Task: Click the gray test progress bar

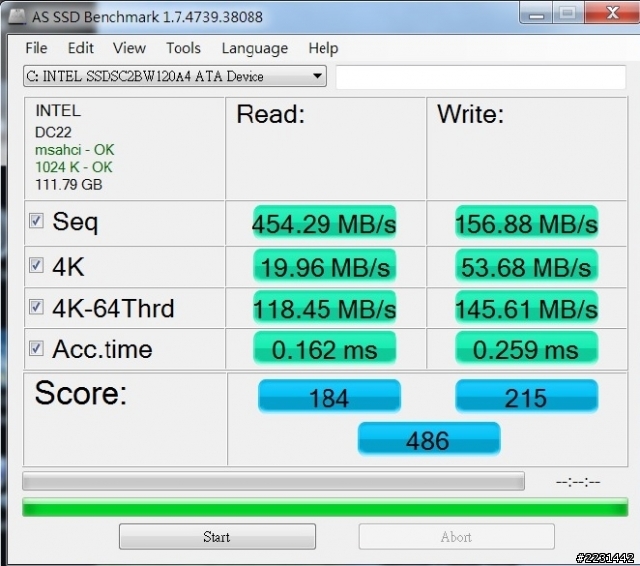Action: pos(273,481)
